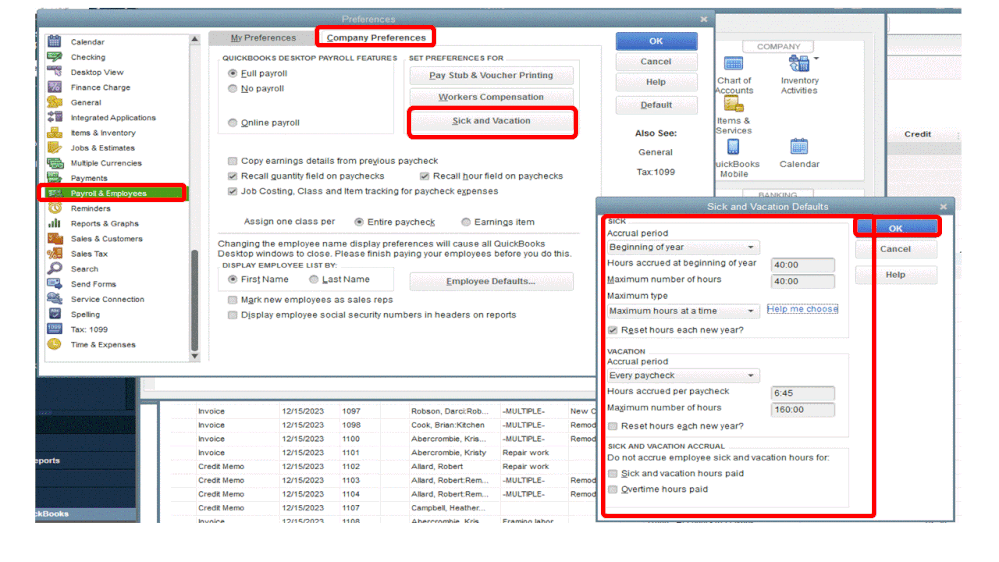Toggle sick Reset hours each new year checkbox
This screenshot has height=562, width=999.
tap(613, 330)
